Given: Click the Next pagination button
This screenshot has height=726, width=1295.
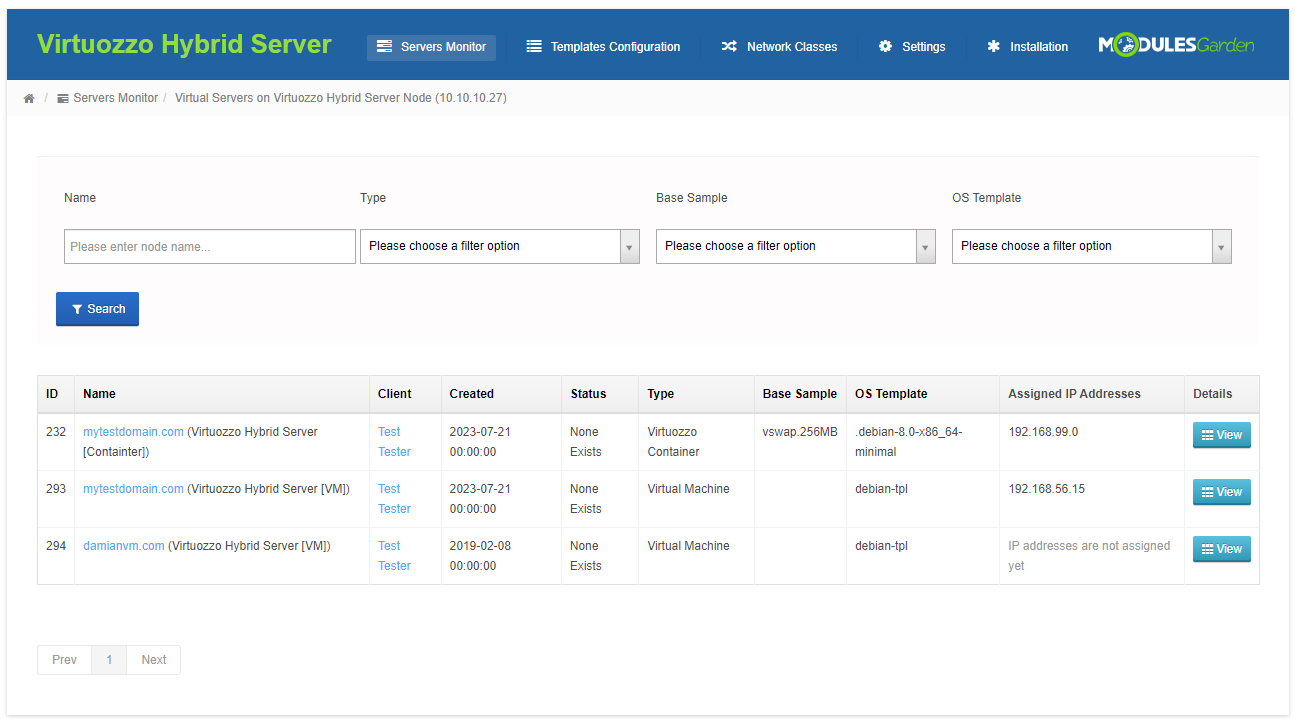Looking at the screenshot, I should tap(154, 660).
